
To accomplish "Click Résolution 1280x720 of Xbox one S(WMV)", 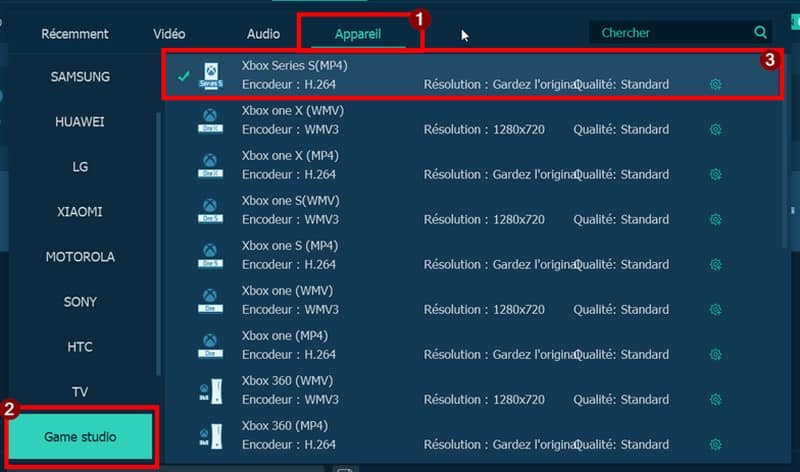I will point(484,219).
